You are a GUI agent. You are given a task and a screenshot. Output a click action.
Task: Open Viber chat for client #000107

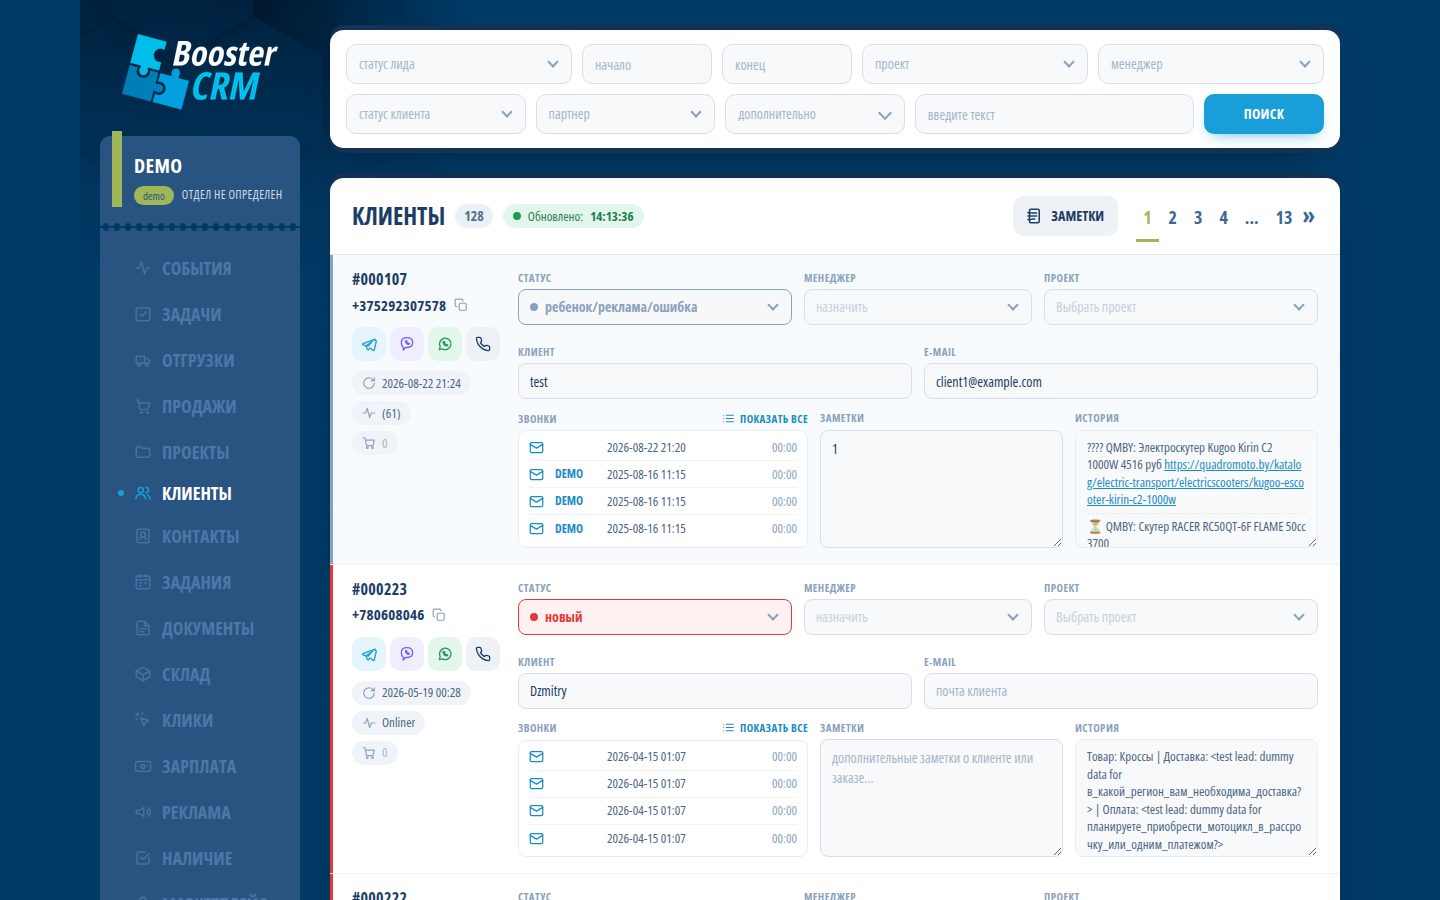[x=407, y=344]
